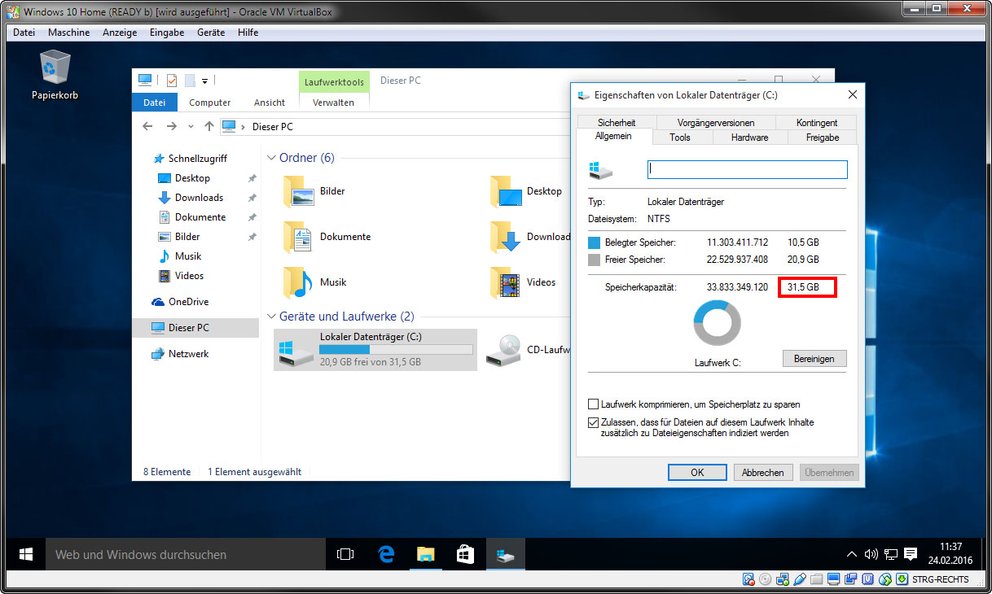Open the recent locations dropdown arrow

pos(190,127)
